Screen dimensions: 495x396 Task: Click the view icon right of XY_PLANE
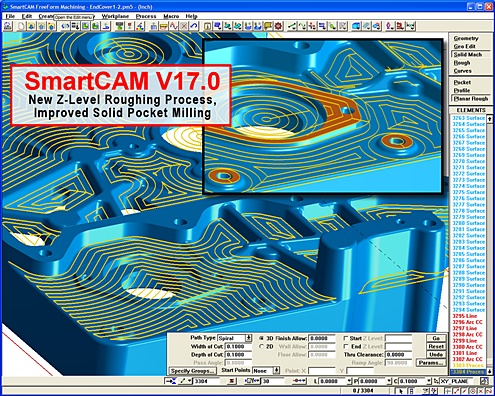tap(484, 381)
